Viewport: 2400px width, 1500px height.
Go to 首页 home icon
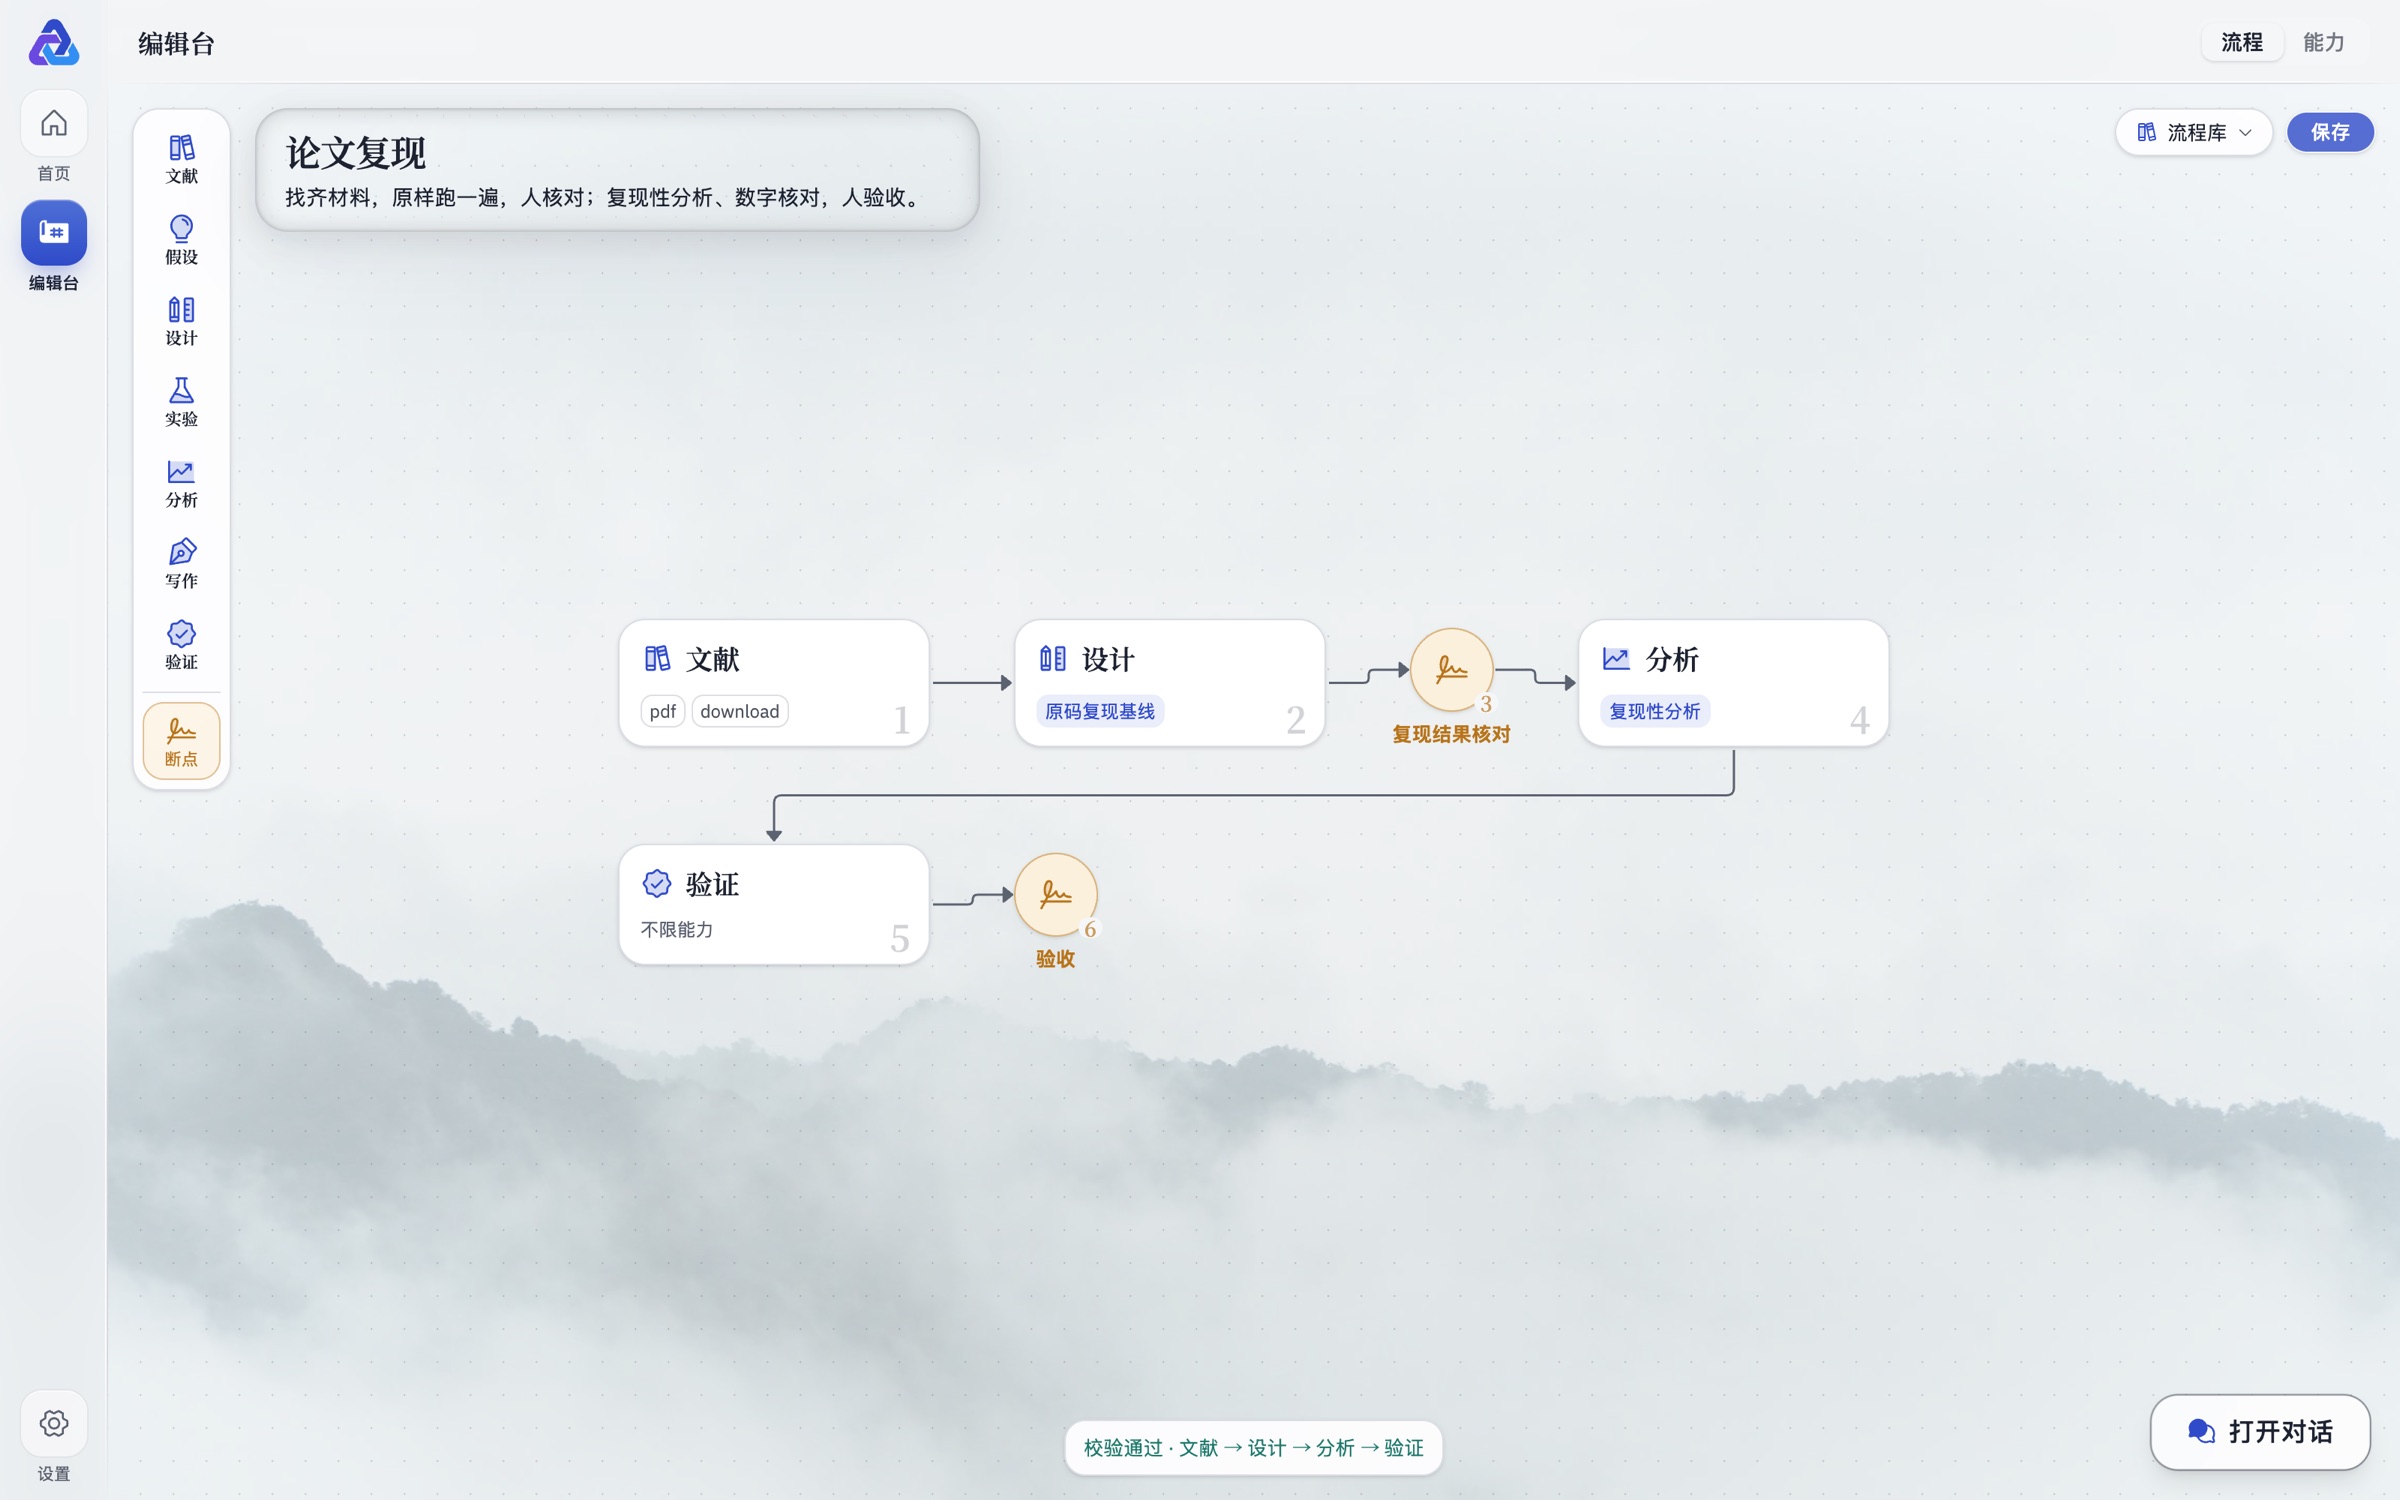pos(54,123)
